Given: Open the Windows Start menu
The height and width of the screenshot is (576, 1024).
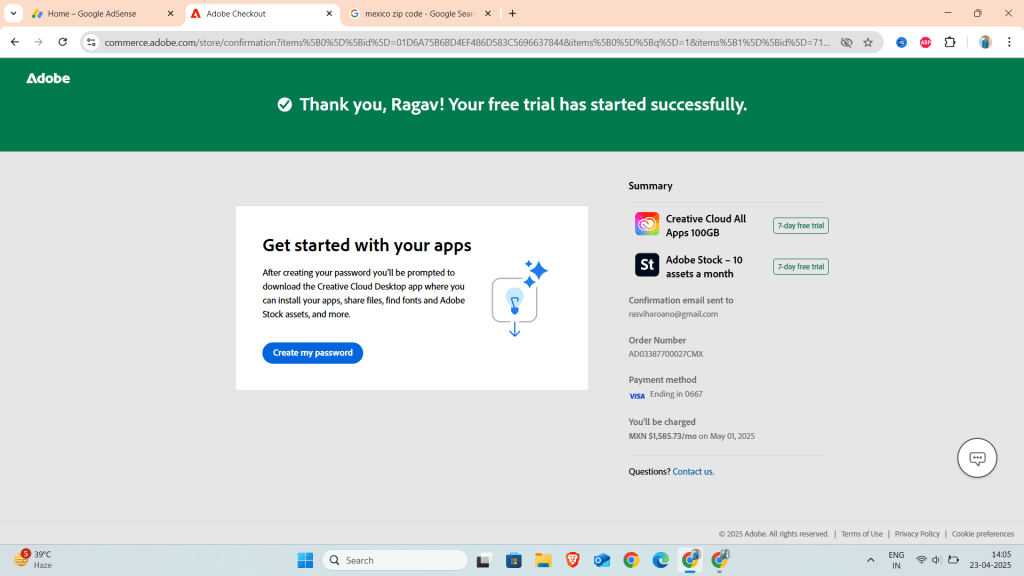Looking at the screenshot, I should tap(305, 560).
